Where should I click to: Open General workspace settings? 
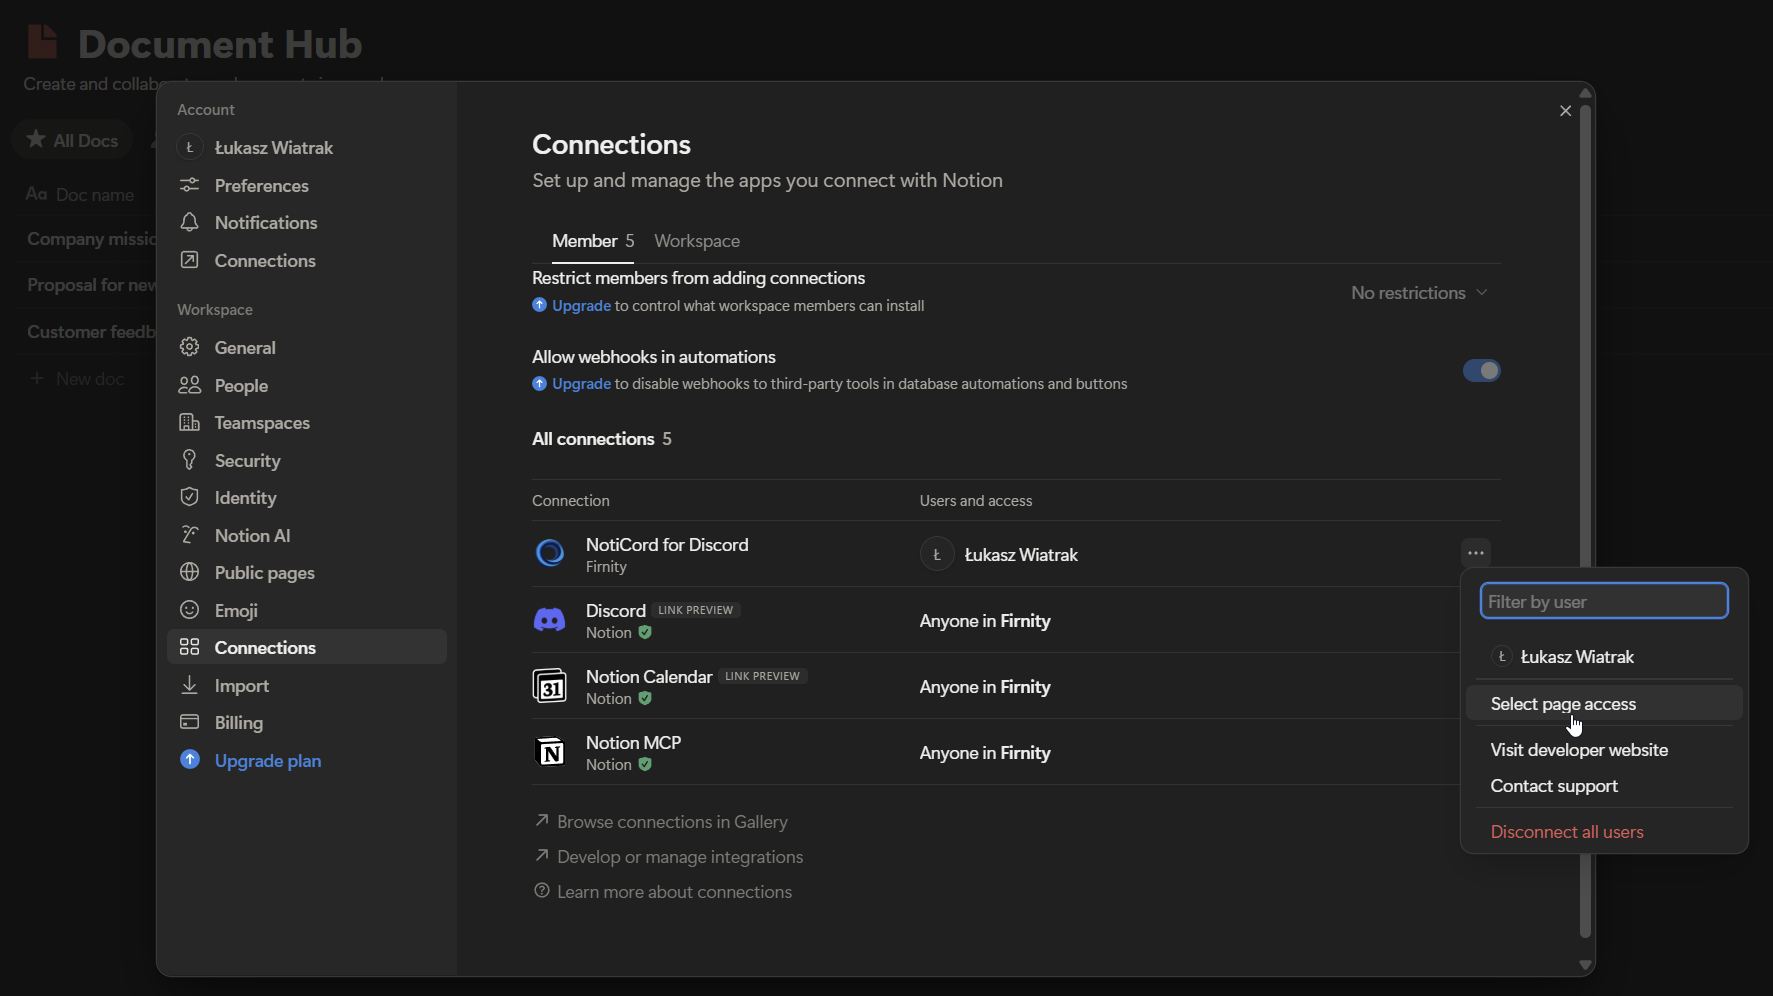(x=244, y=347)
